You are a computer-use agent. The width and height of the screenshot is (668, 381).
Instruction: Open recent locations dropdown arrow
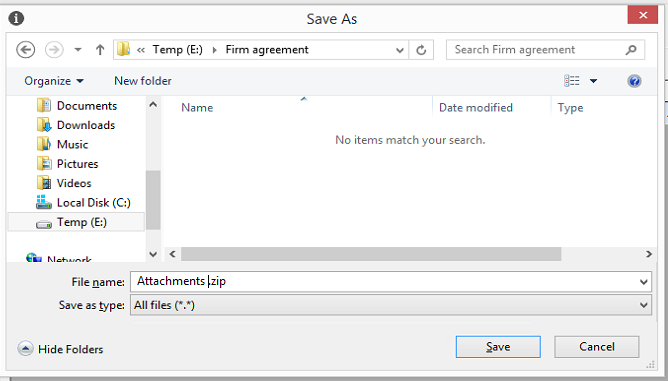[x=78, y=50]
